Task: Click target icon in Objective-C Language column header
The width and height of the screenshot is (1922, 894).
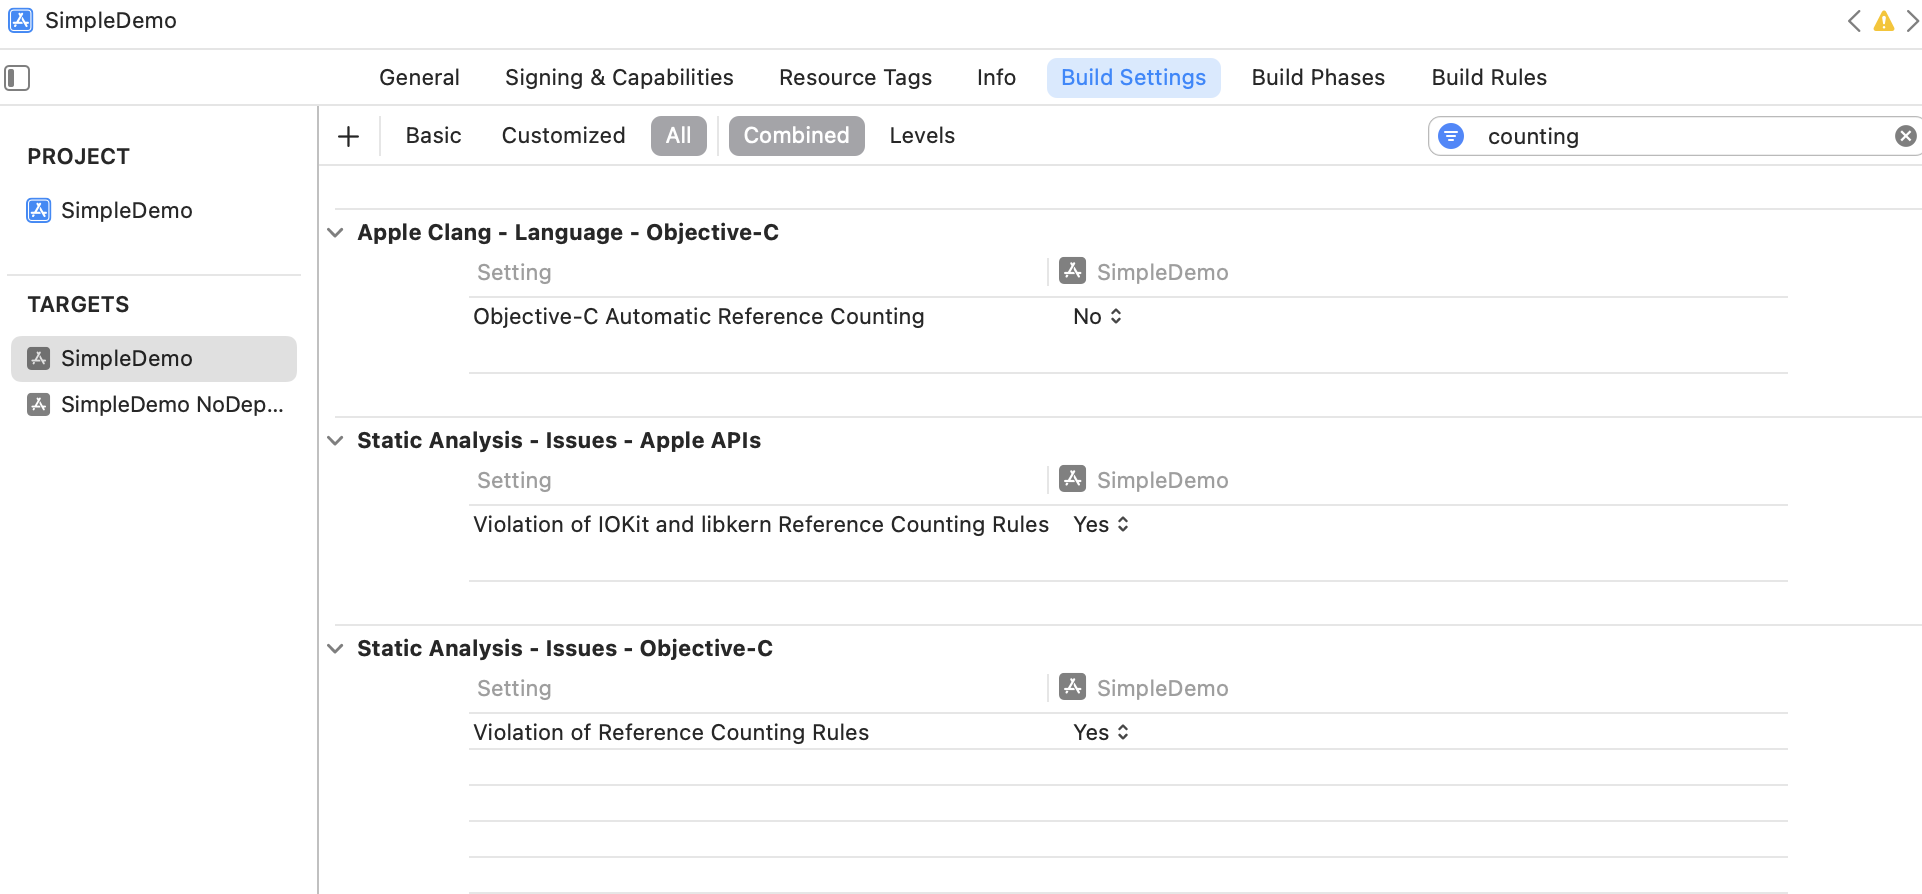Action: (x=1073, y=271)
